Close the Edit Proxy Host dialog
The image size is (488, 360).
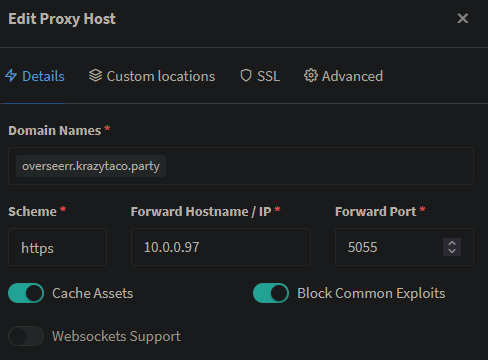click(x=463, y=18)
